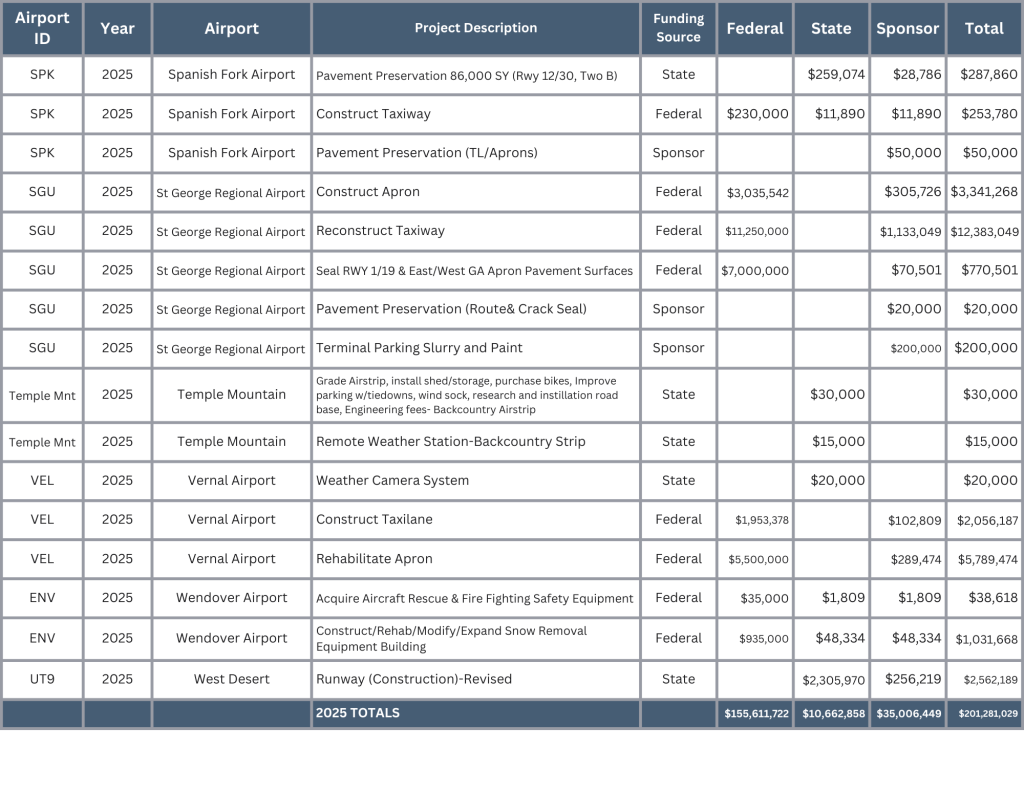Select the Sponsor column header

[x=908, y=28]
